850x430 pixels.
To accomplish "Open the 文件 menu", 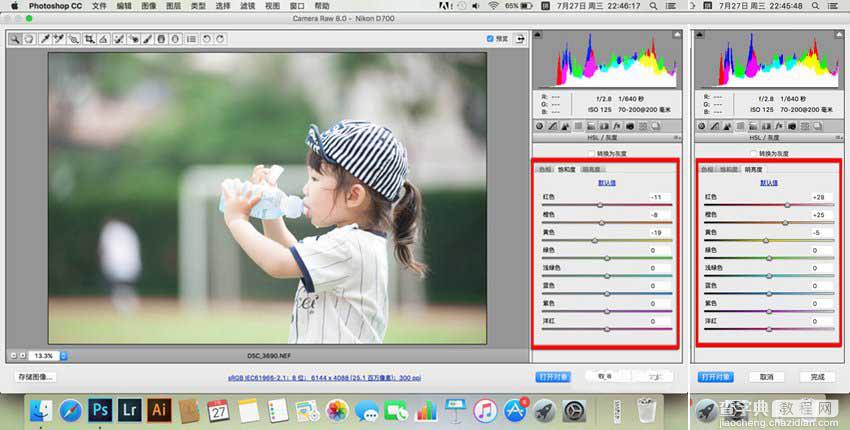I will click(x=99, y=6).
